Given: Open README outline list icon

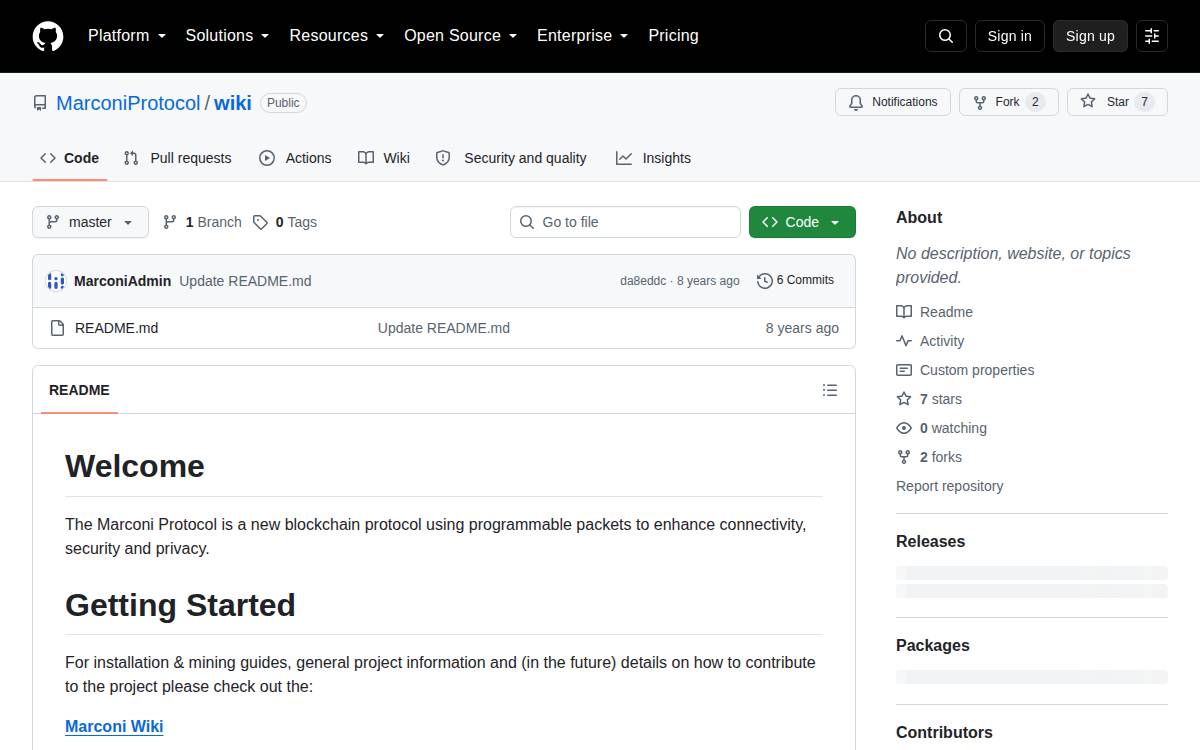Looking at the screenshot, I should pos(830,390).
